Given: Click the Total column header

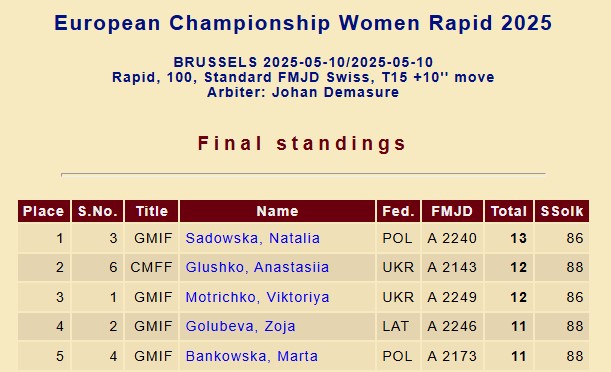Looking at the screenshot, I should tap(509, 211).
